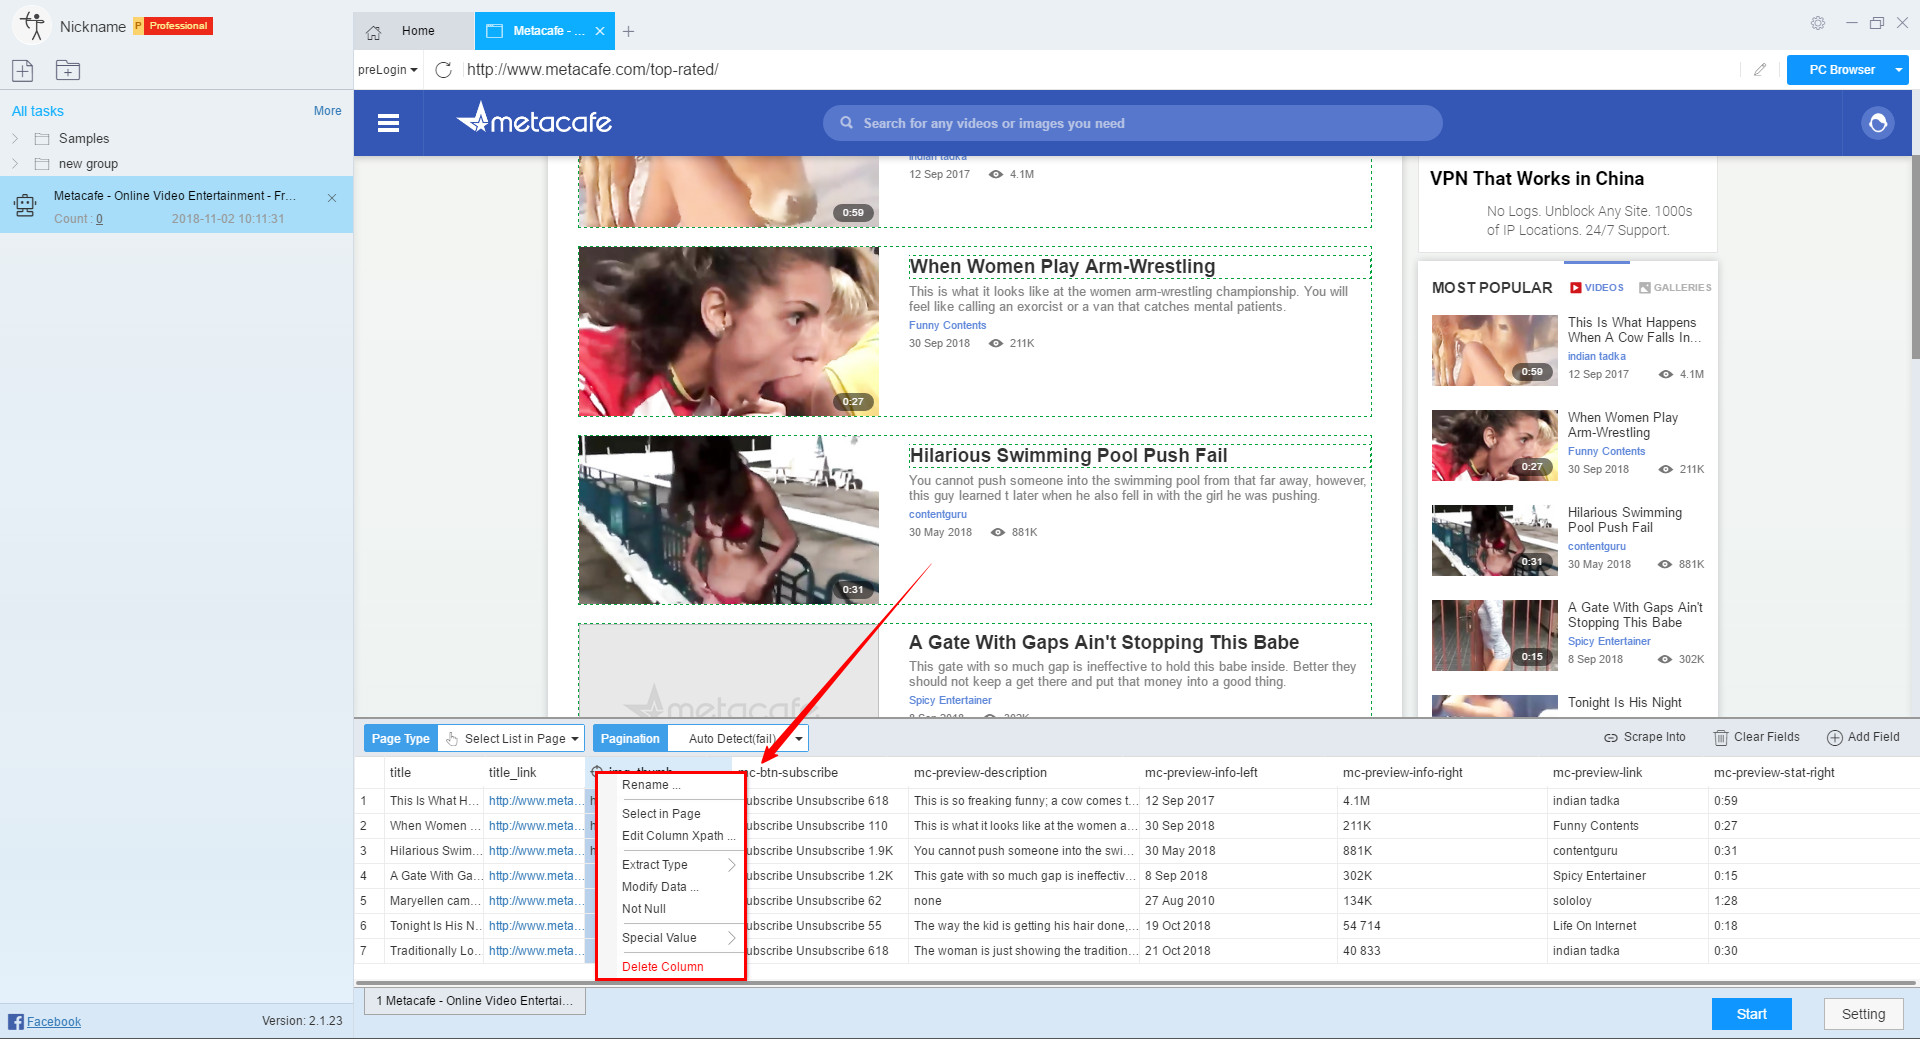Click the title_link column header

point(512,773)
